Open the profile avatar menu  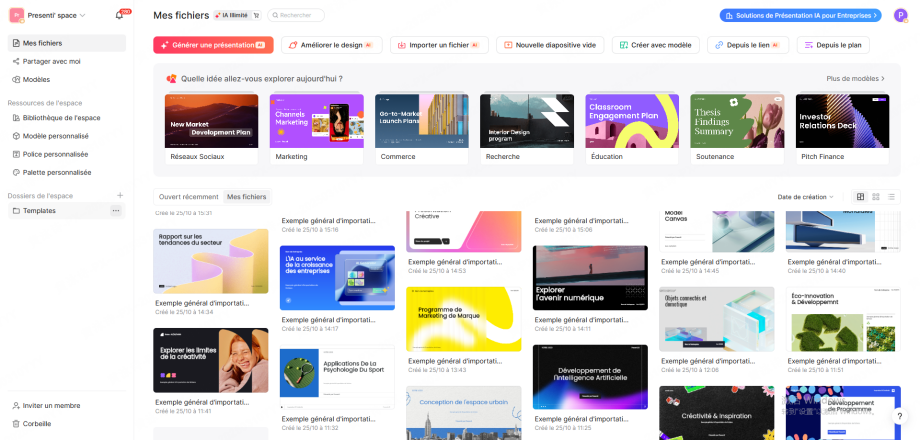tap(900, 15)
